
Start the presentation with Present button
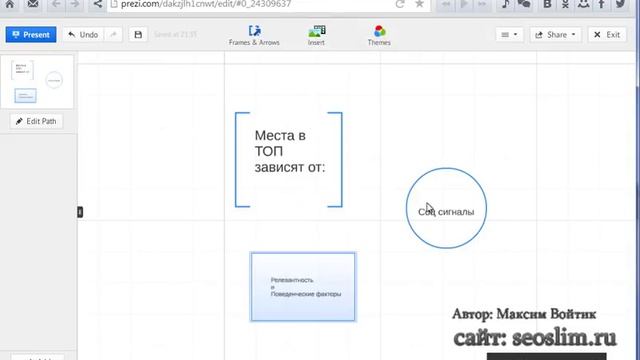click(x=31, y=35)
